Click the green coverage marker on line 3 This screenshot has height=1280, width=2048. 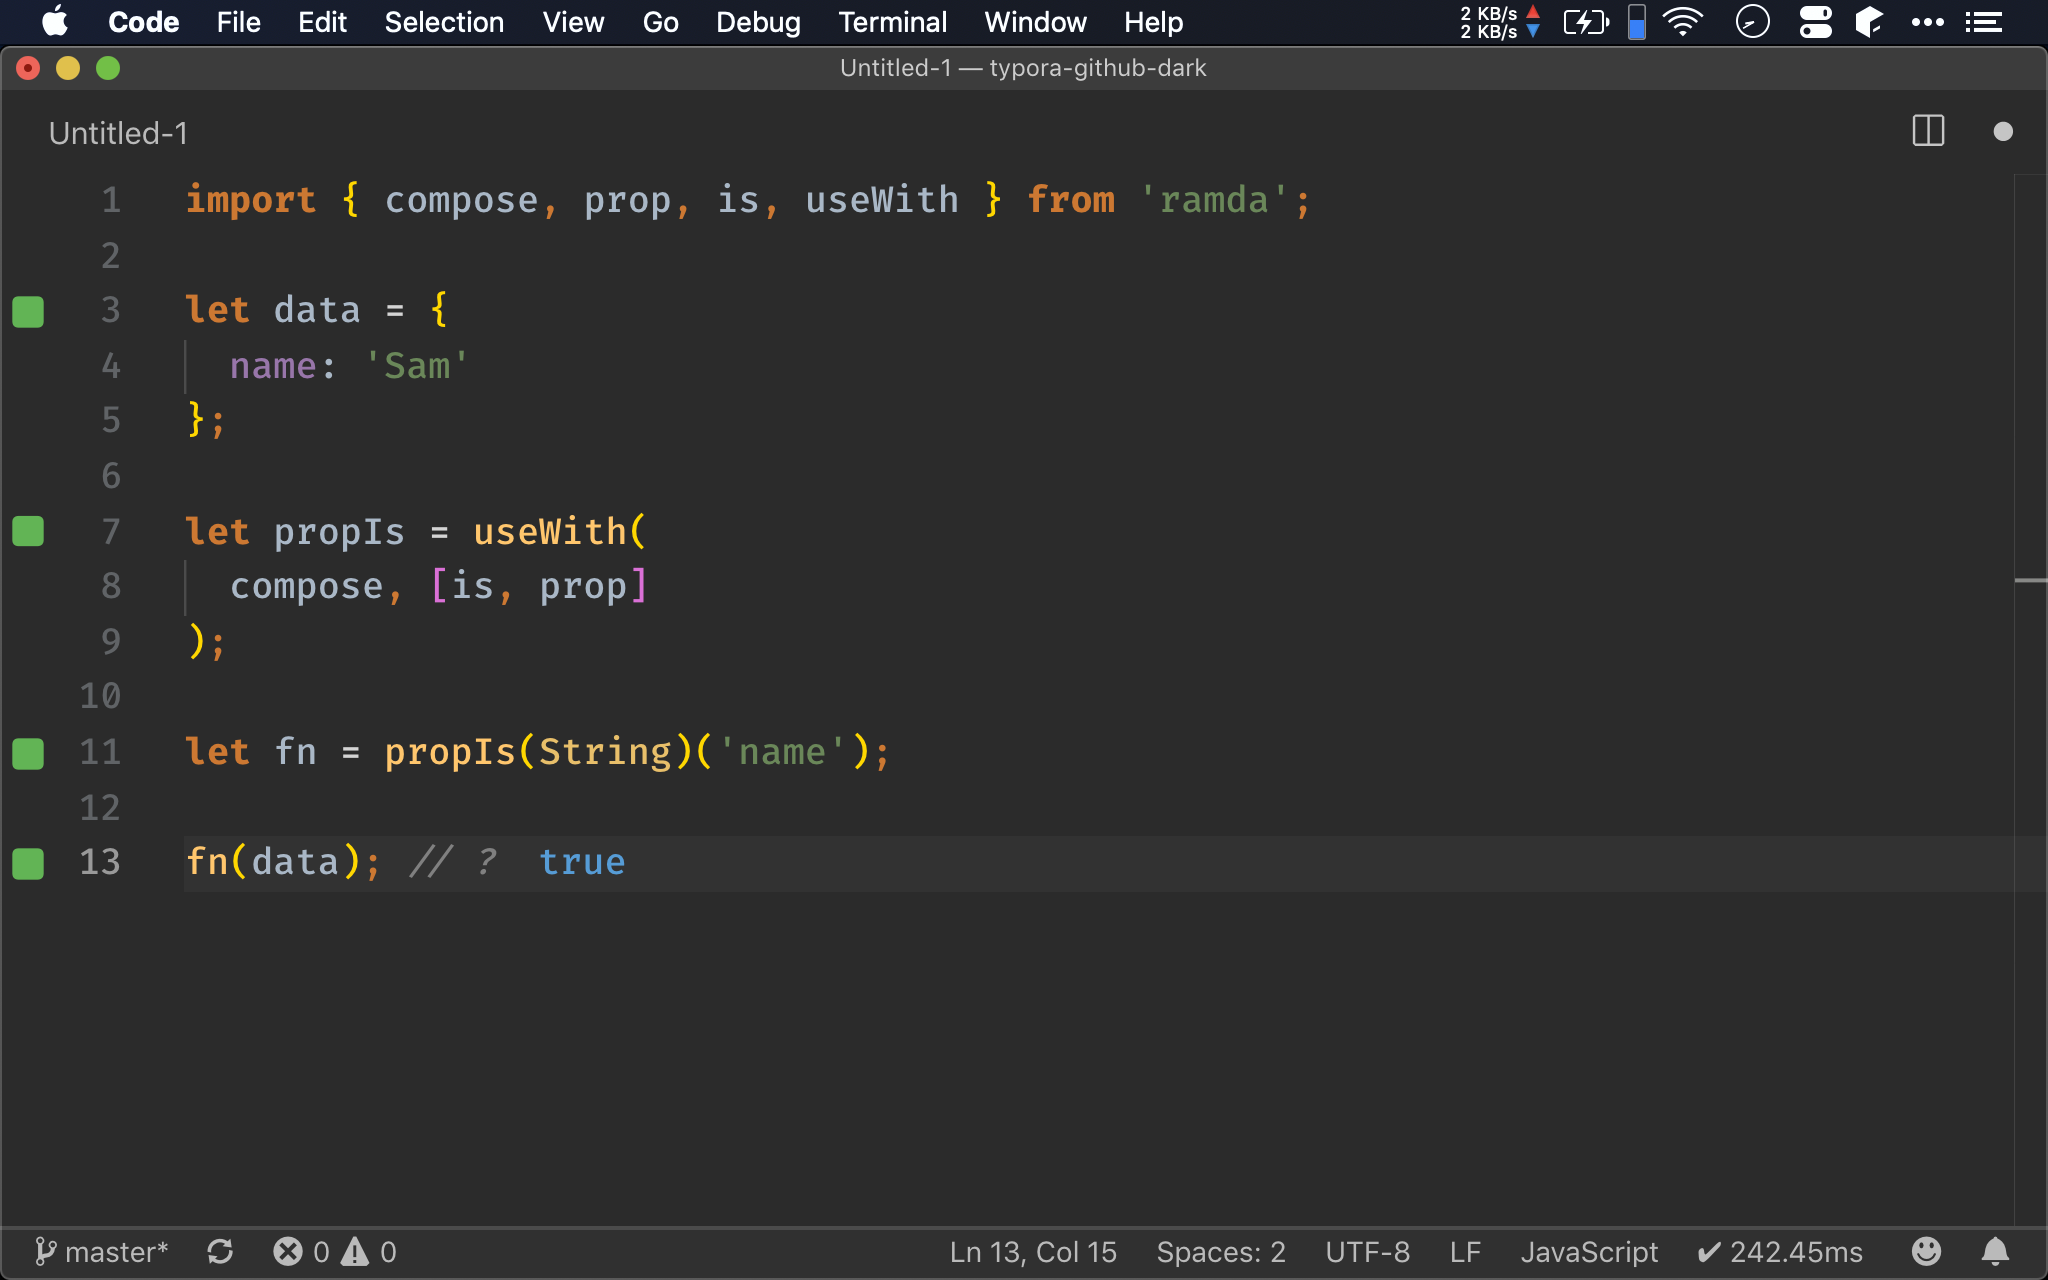pyautogui.click(x=28, y=311)
